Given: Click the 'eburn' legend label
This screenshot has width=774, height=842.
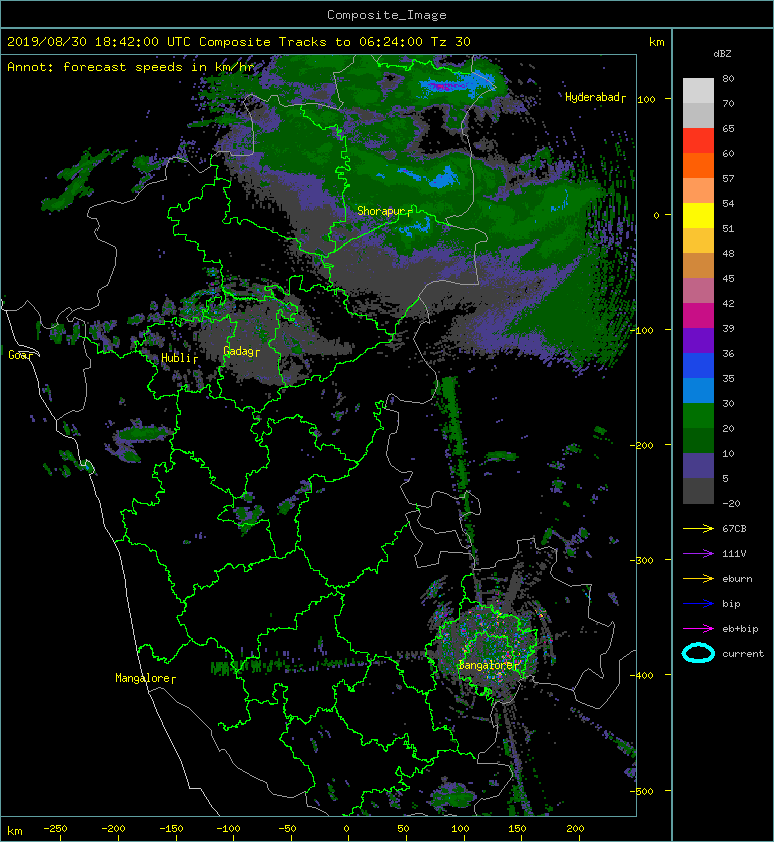Looking at the screenshot, I should [737, 579].
